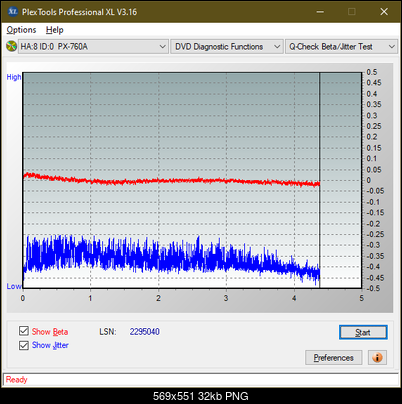Click the Ready status bar text
Image resolution: width=402 pixels, height=404 pixels.
coord(16,380)
